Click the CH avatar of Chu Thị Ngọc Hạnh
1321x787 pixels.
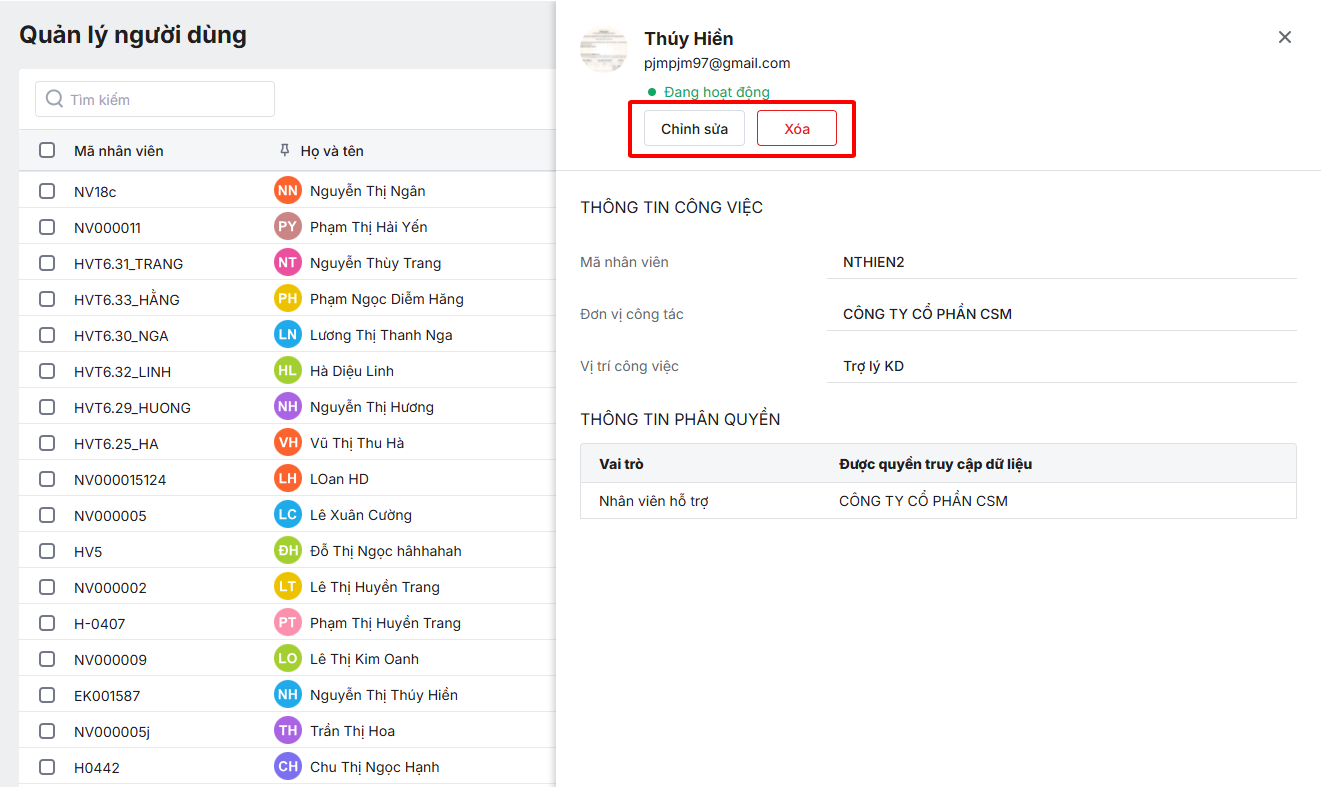tap(288, 767)
